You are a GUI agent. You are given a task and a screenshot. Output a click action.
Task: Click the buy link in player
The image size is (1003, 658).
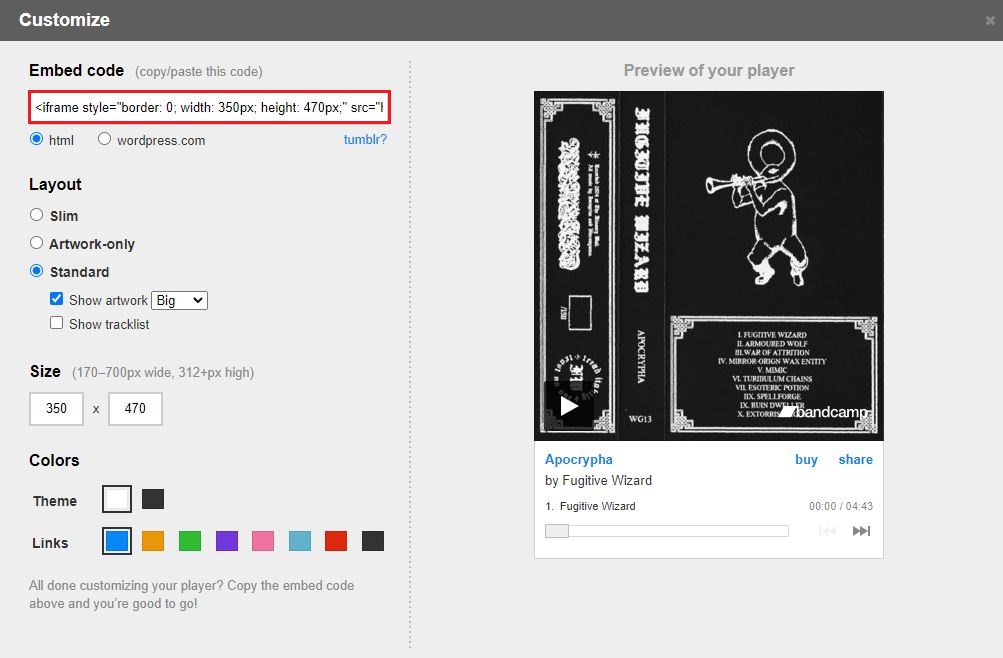(806, 459)
